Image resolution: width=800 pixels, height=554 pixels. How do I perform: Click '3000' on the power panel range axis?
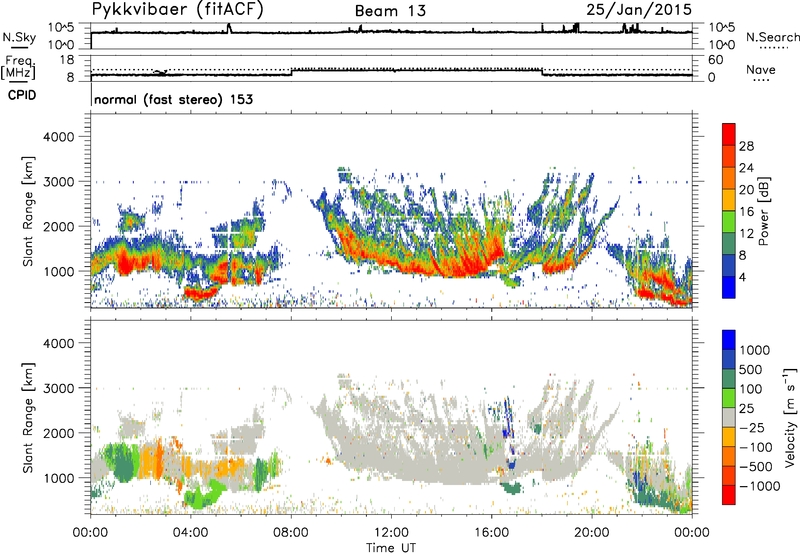[x=58, y=182]
